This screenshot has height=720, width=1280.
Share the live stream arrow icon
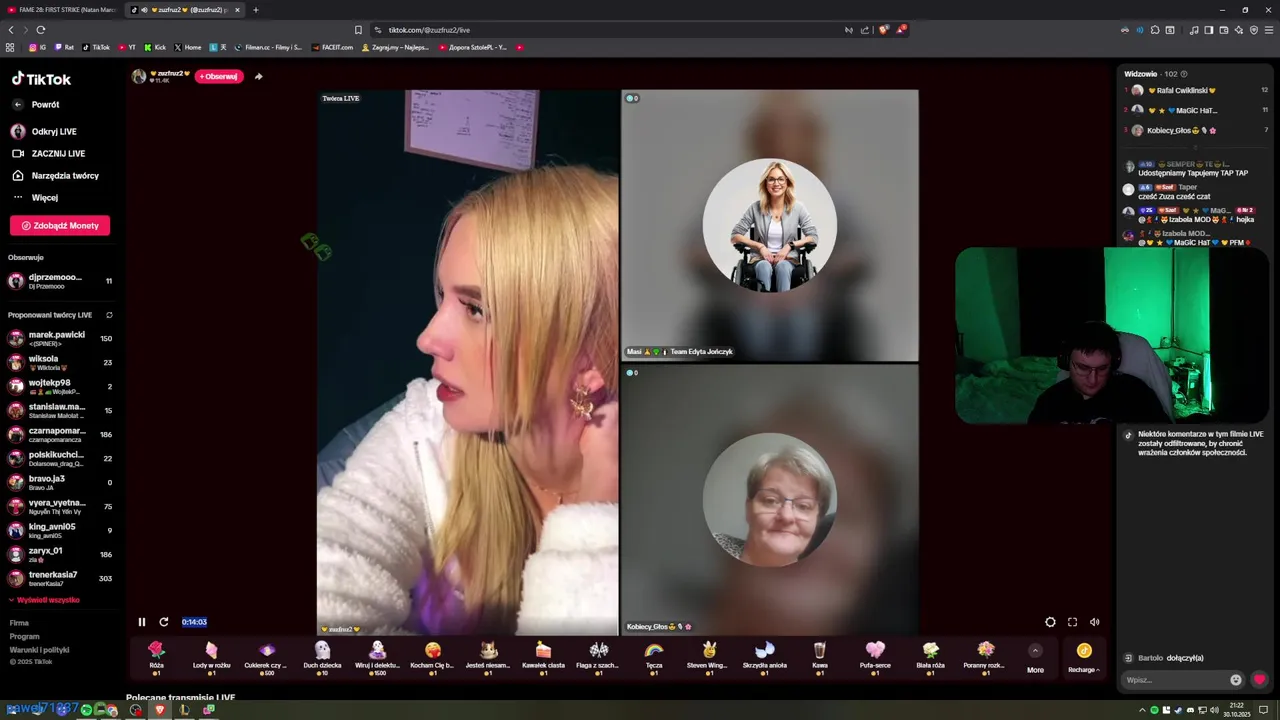click(x=258, y=76)
